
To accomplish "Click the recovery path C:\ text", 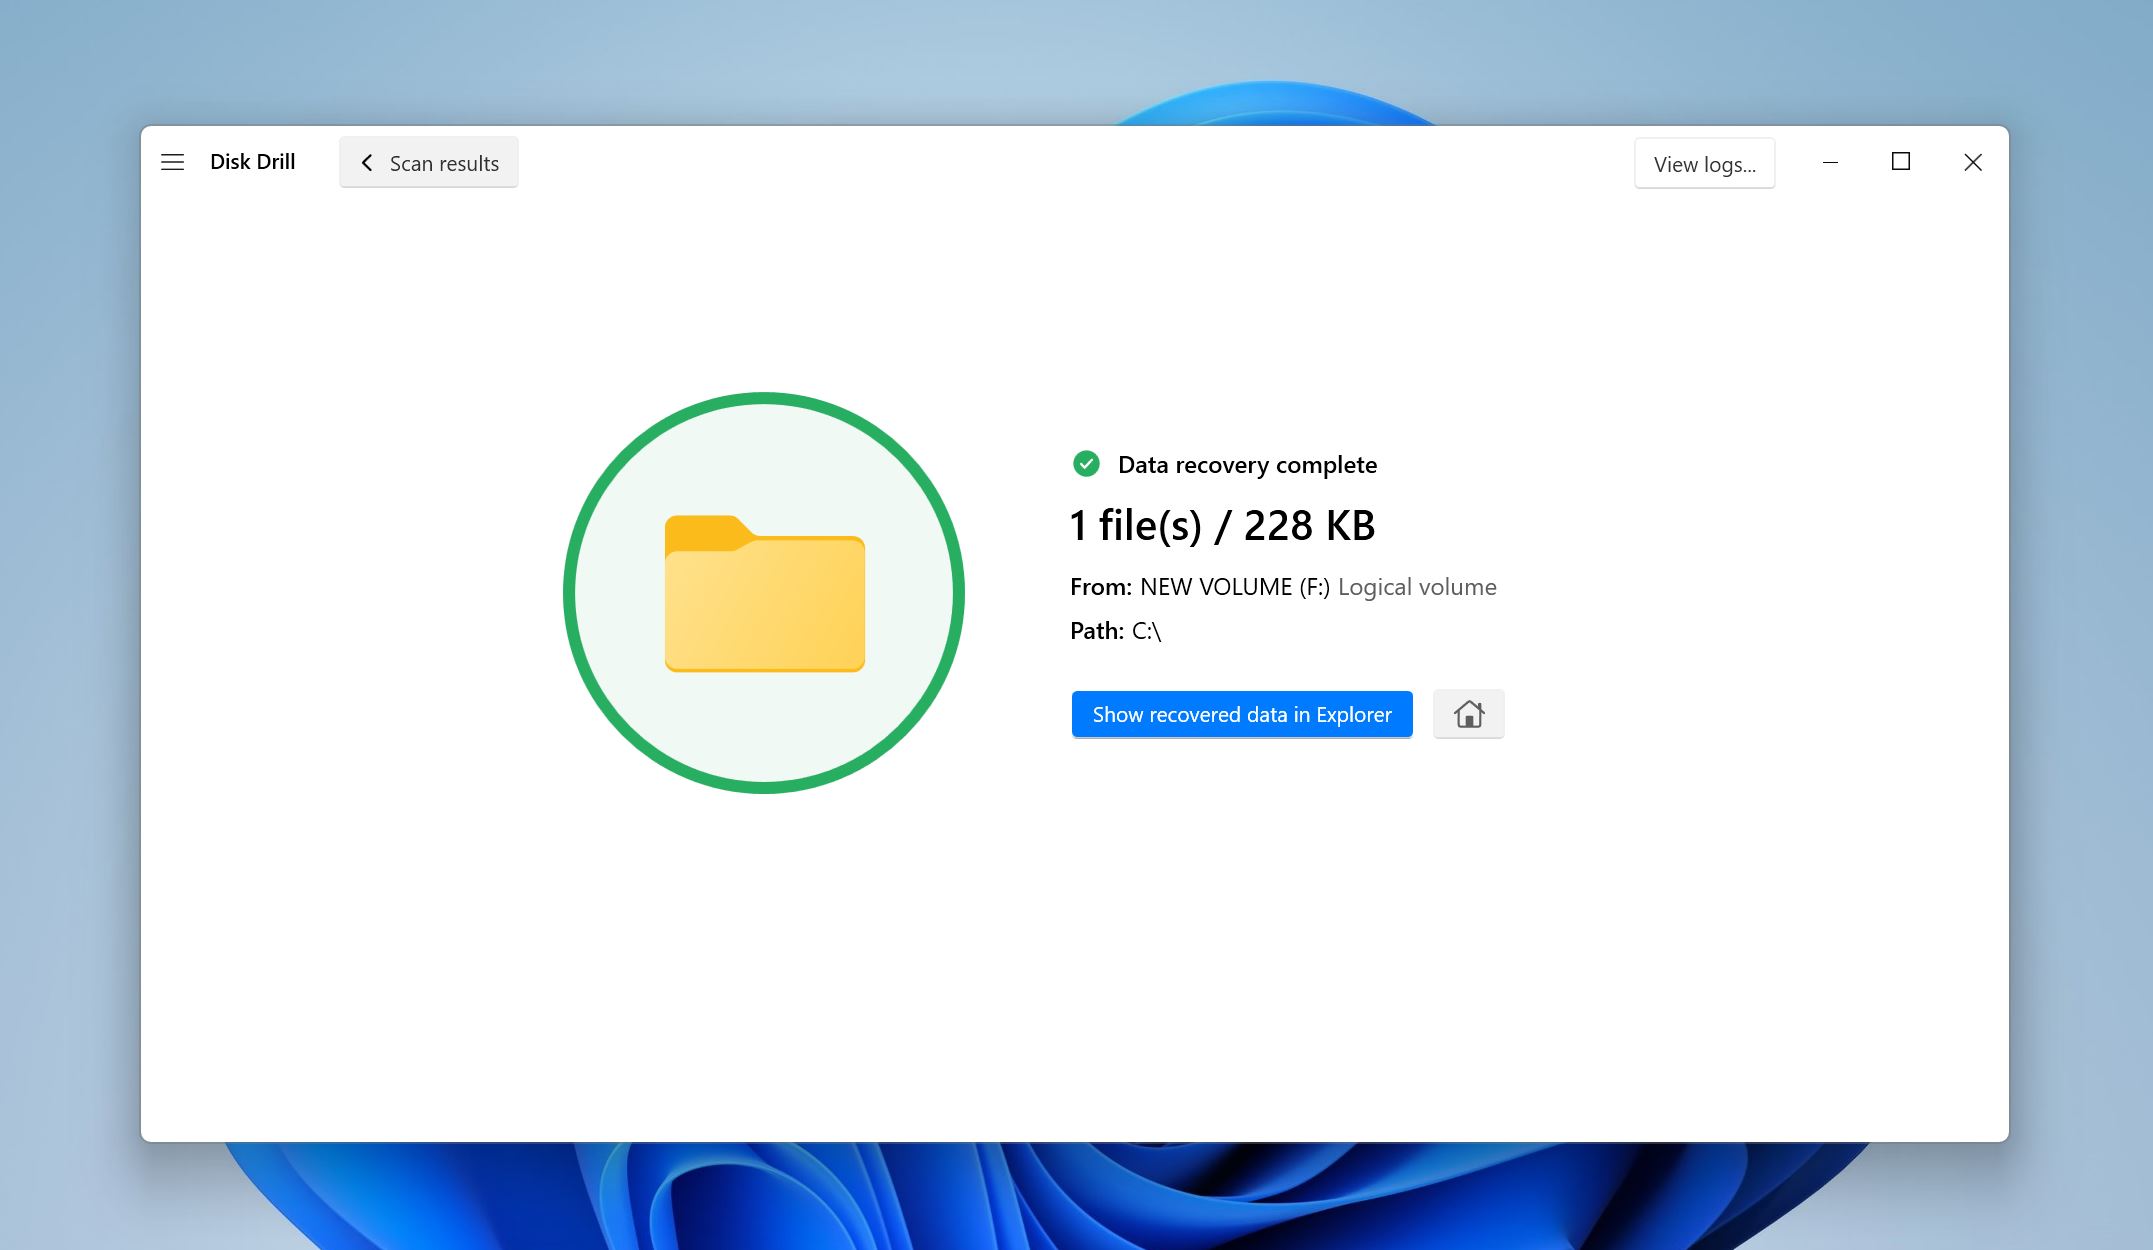I will [1146, 631].
